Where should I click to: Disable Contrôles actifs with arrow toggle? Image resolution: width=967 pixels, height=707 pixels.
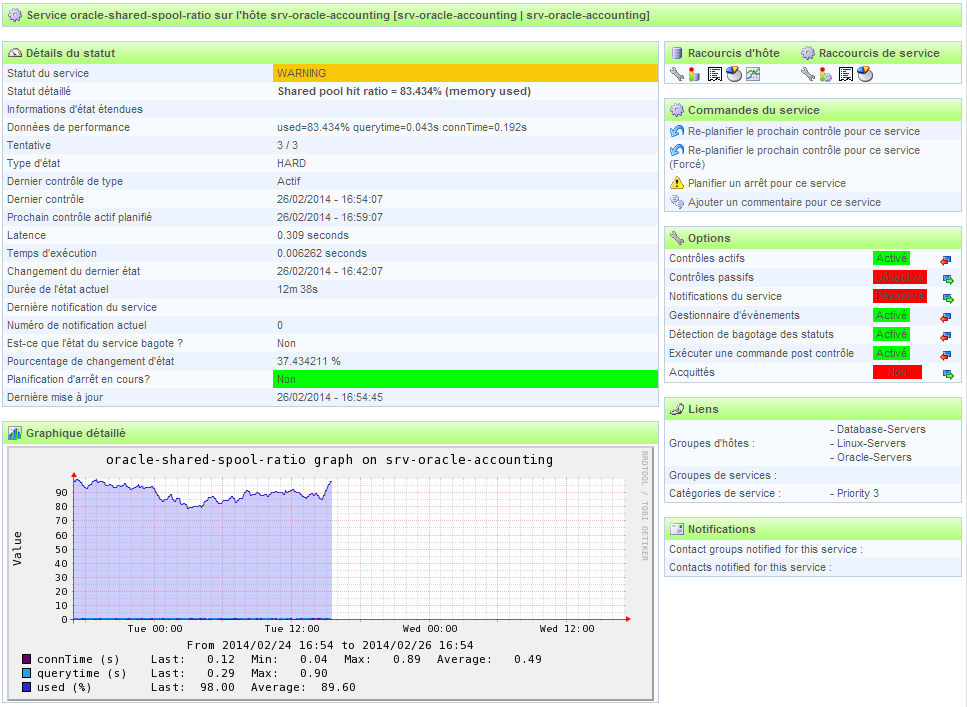(x=946, y=260)
